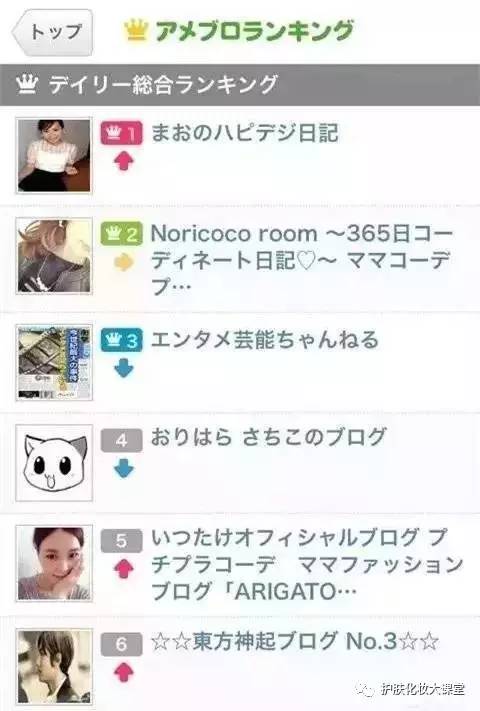Tap the トップ back button

[53, 32]
